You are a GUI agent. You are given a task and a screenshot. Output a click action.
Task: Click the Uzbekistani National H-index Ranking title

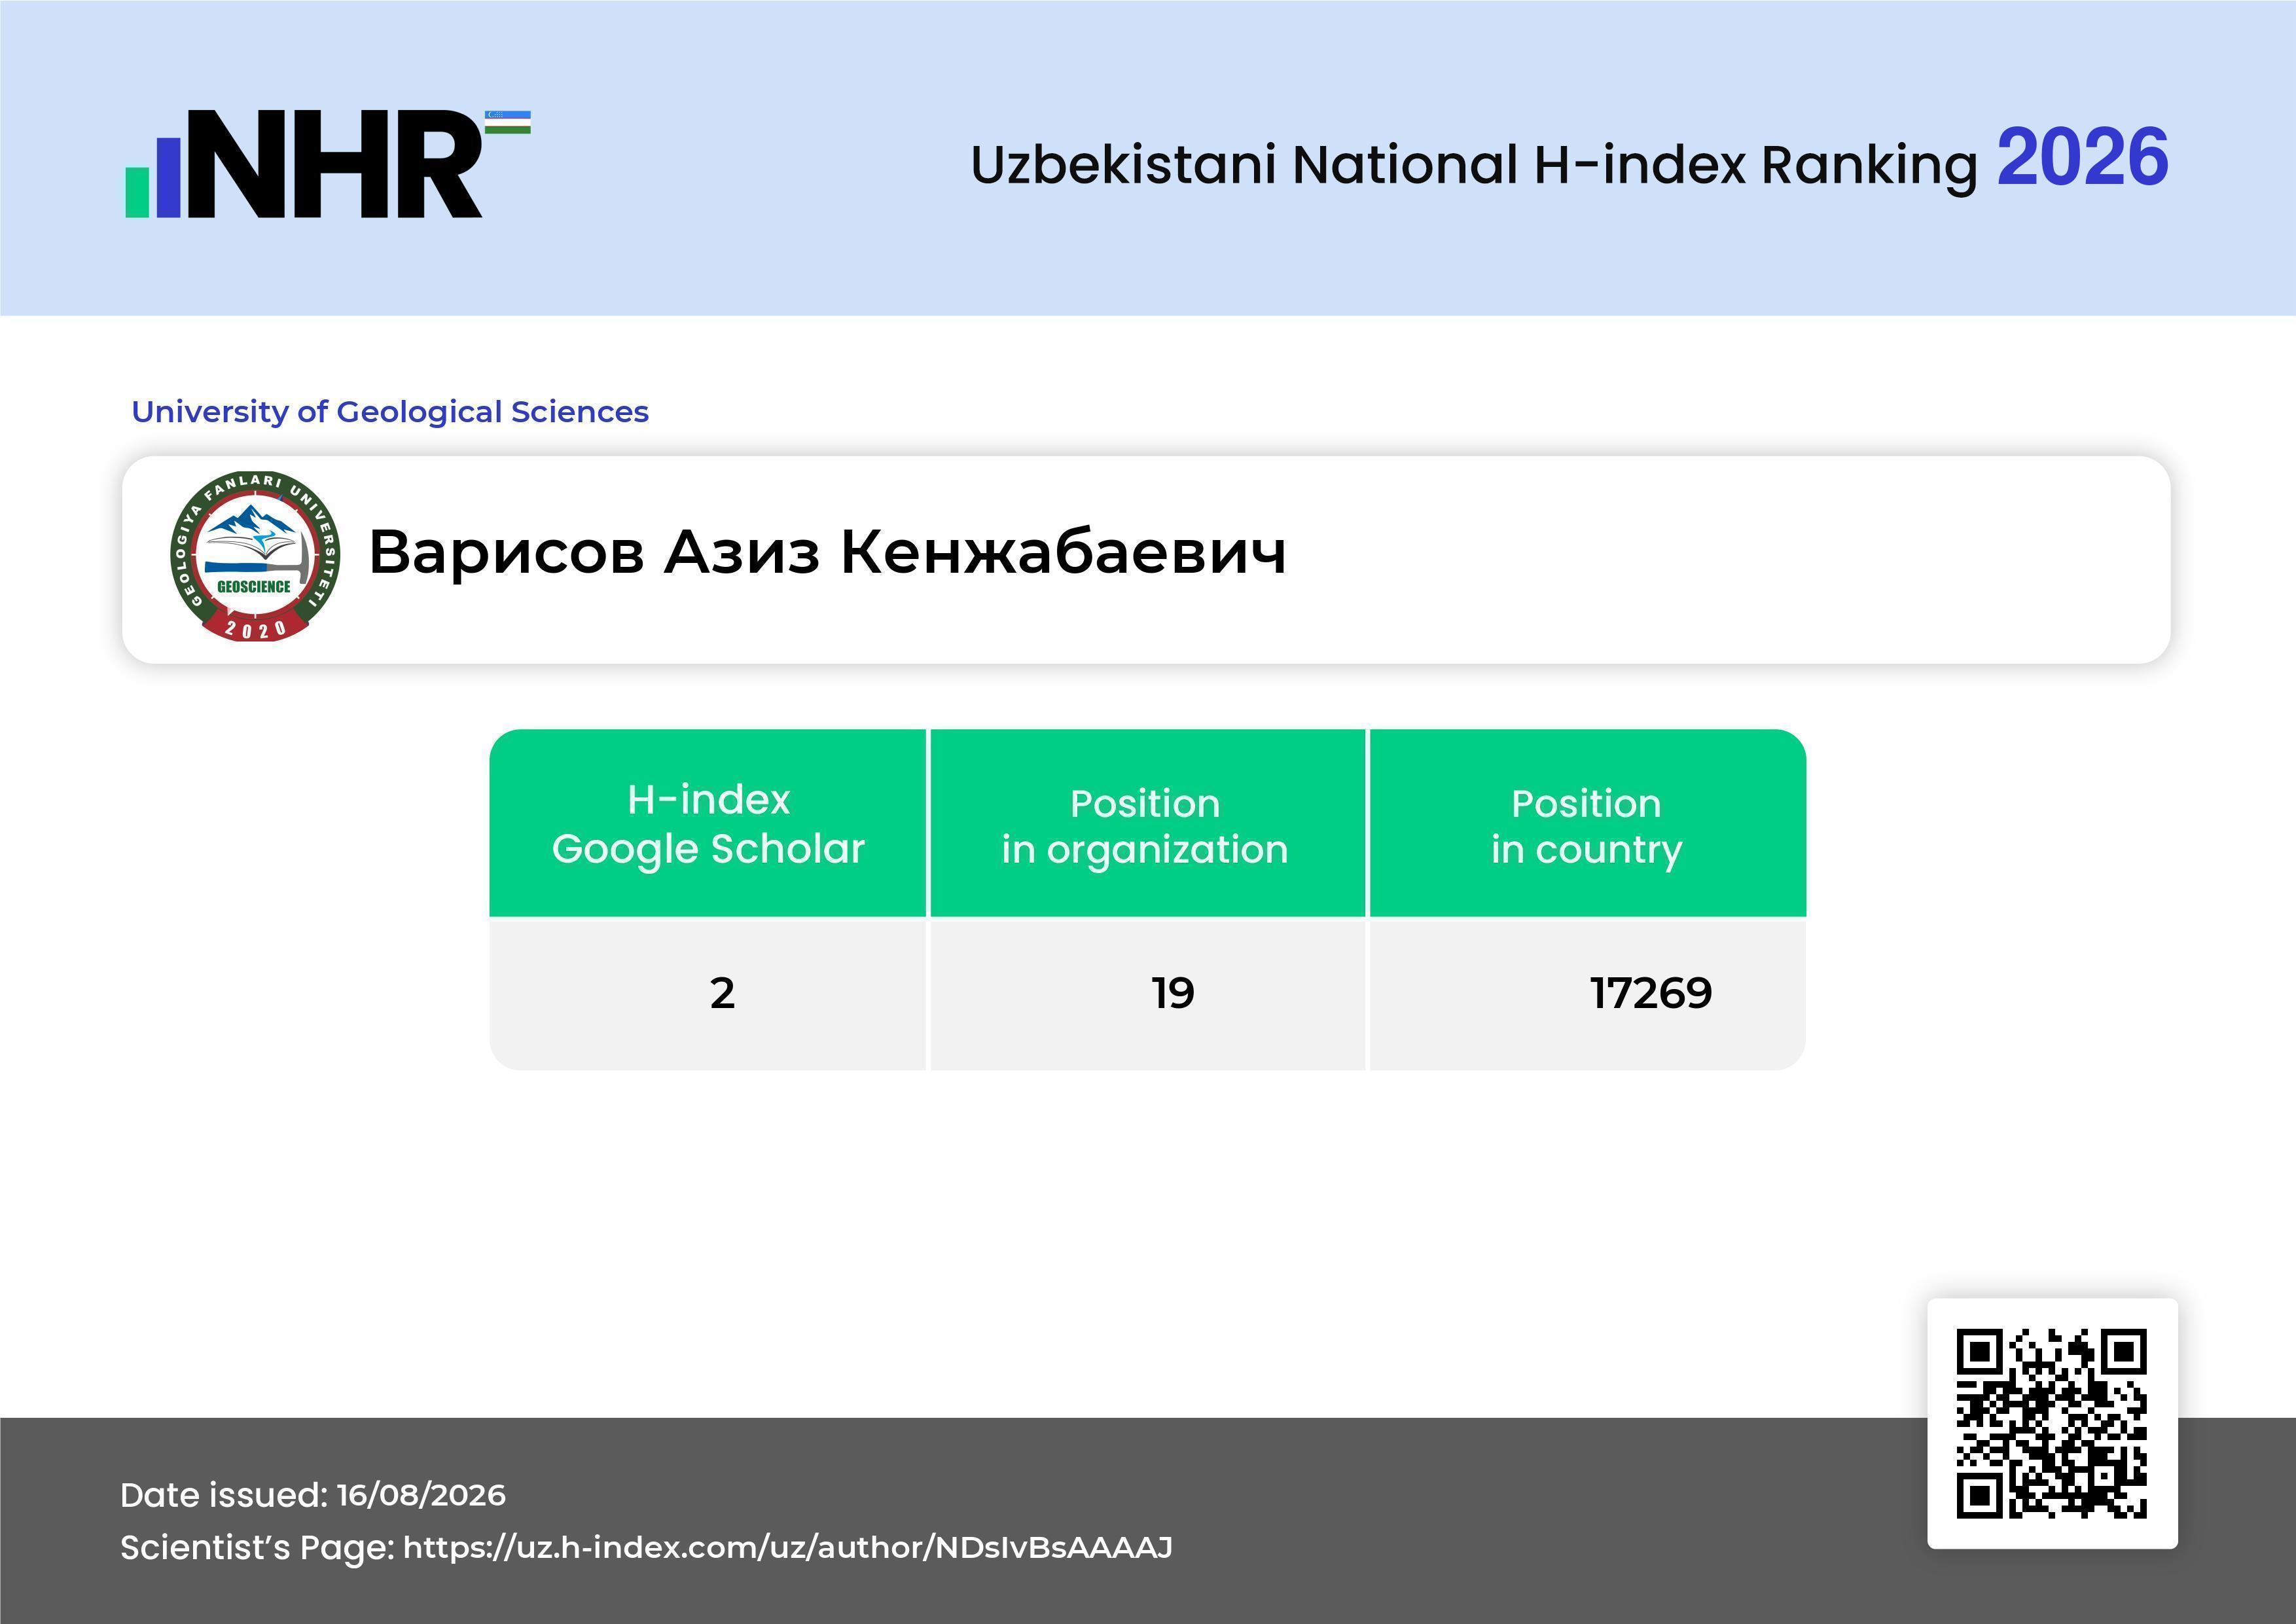click(x=1474, y=165)
